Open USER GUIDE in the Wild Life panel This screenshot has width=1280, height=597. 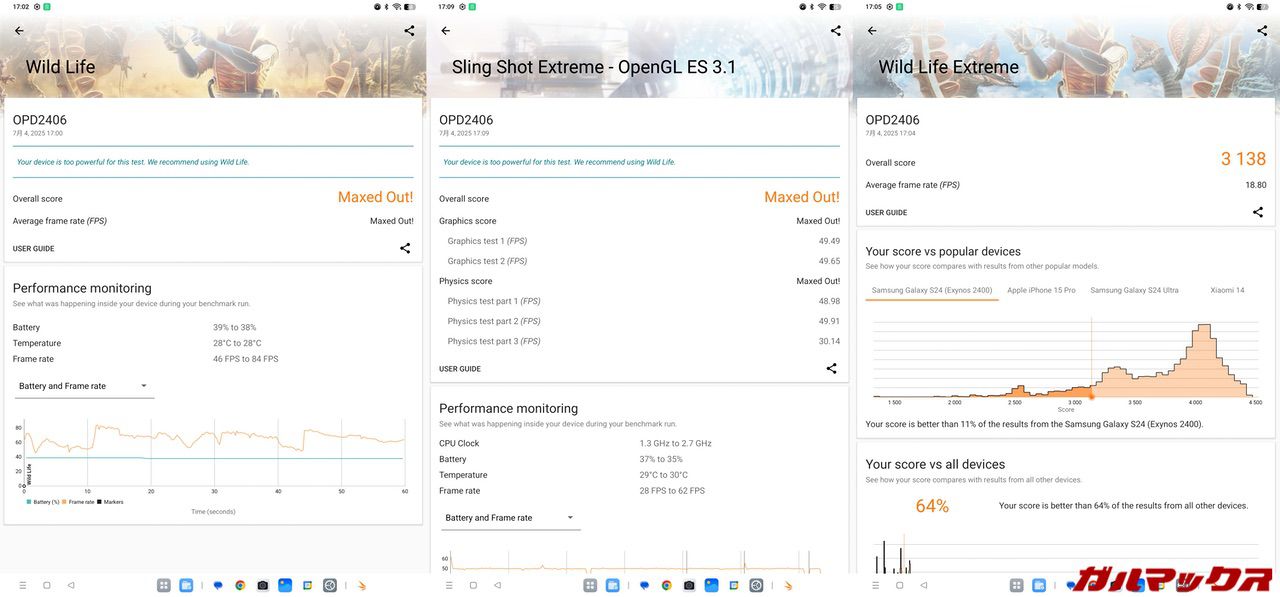point(34,249)
